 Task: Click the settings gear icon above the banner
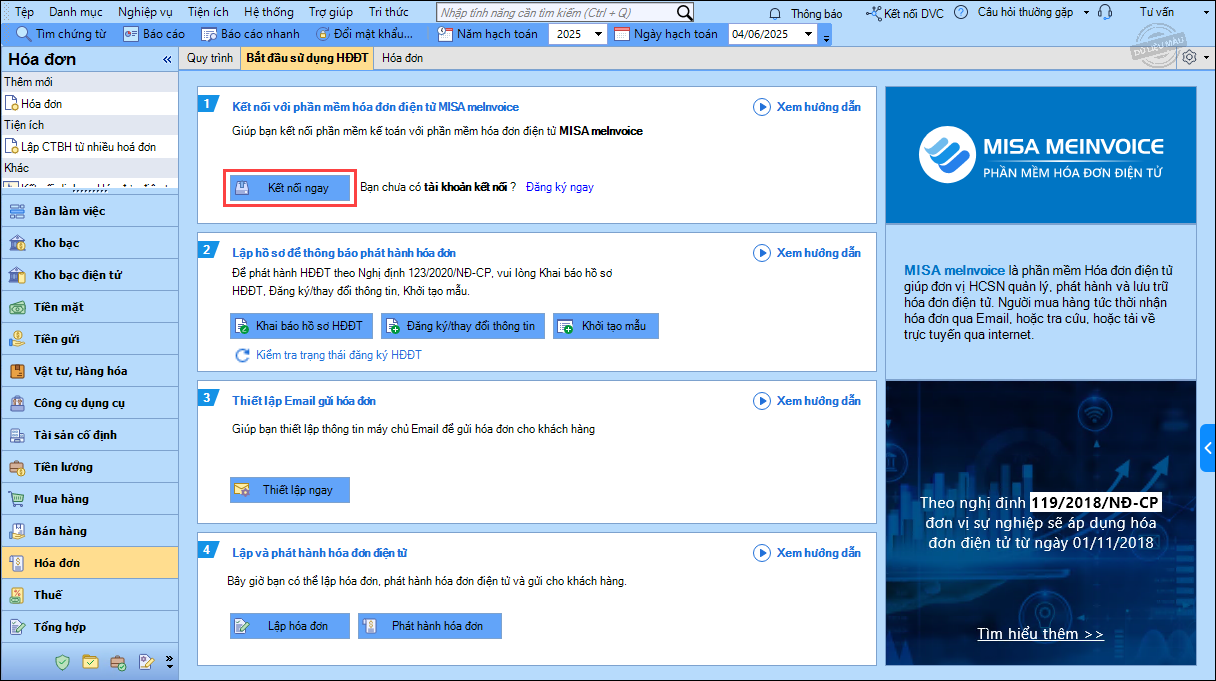[x=1189, y=57]
